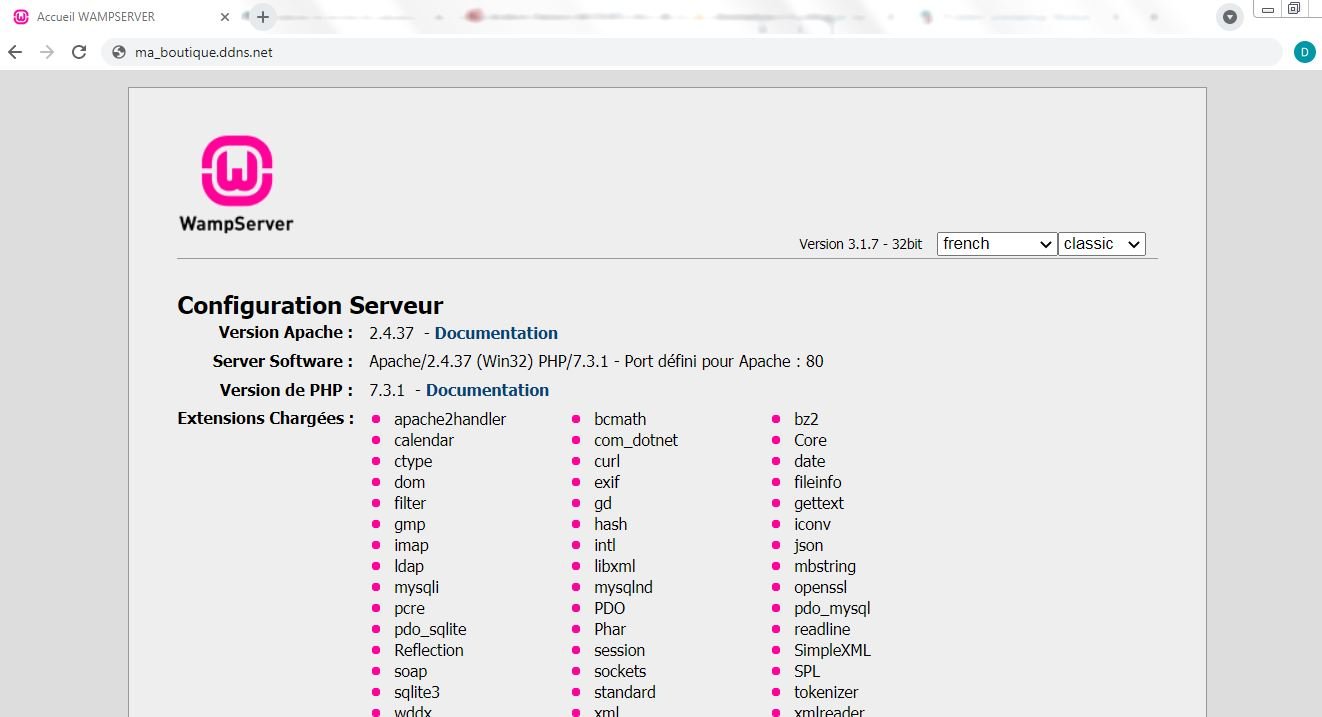
Task: Click the mysqli extension entry
Action: coord(416,587)
